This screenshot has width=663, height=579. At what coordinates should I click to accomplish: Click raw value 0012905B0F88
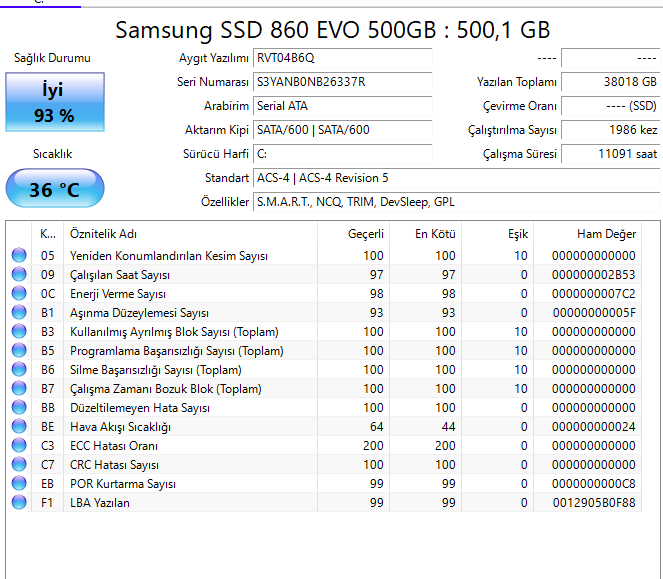coord(594,503)
